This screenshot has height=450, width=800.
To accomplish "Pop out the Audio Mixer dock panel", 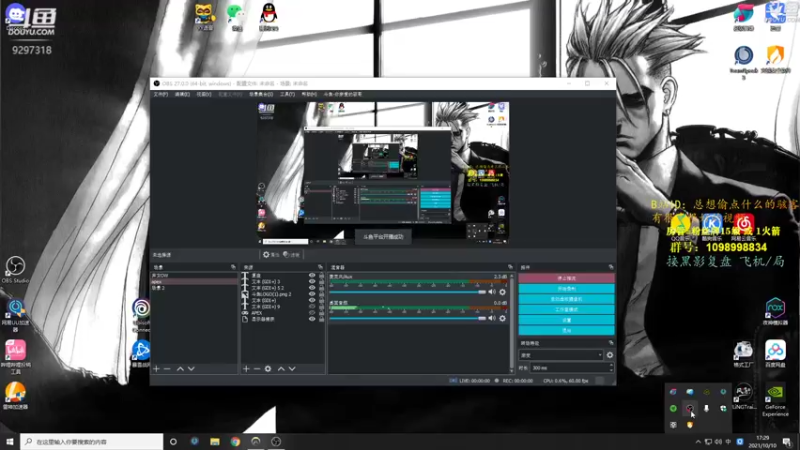I will (x=510, y=267).
